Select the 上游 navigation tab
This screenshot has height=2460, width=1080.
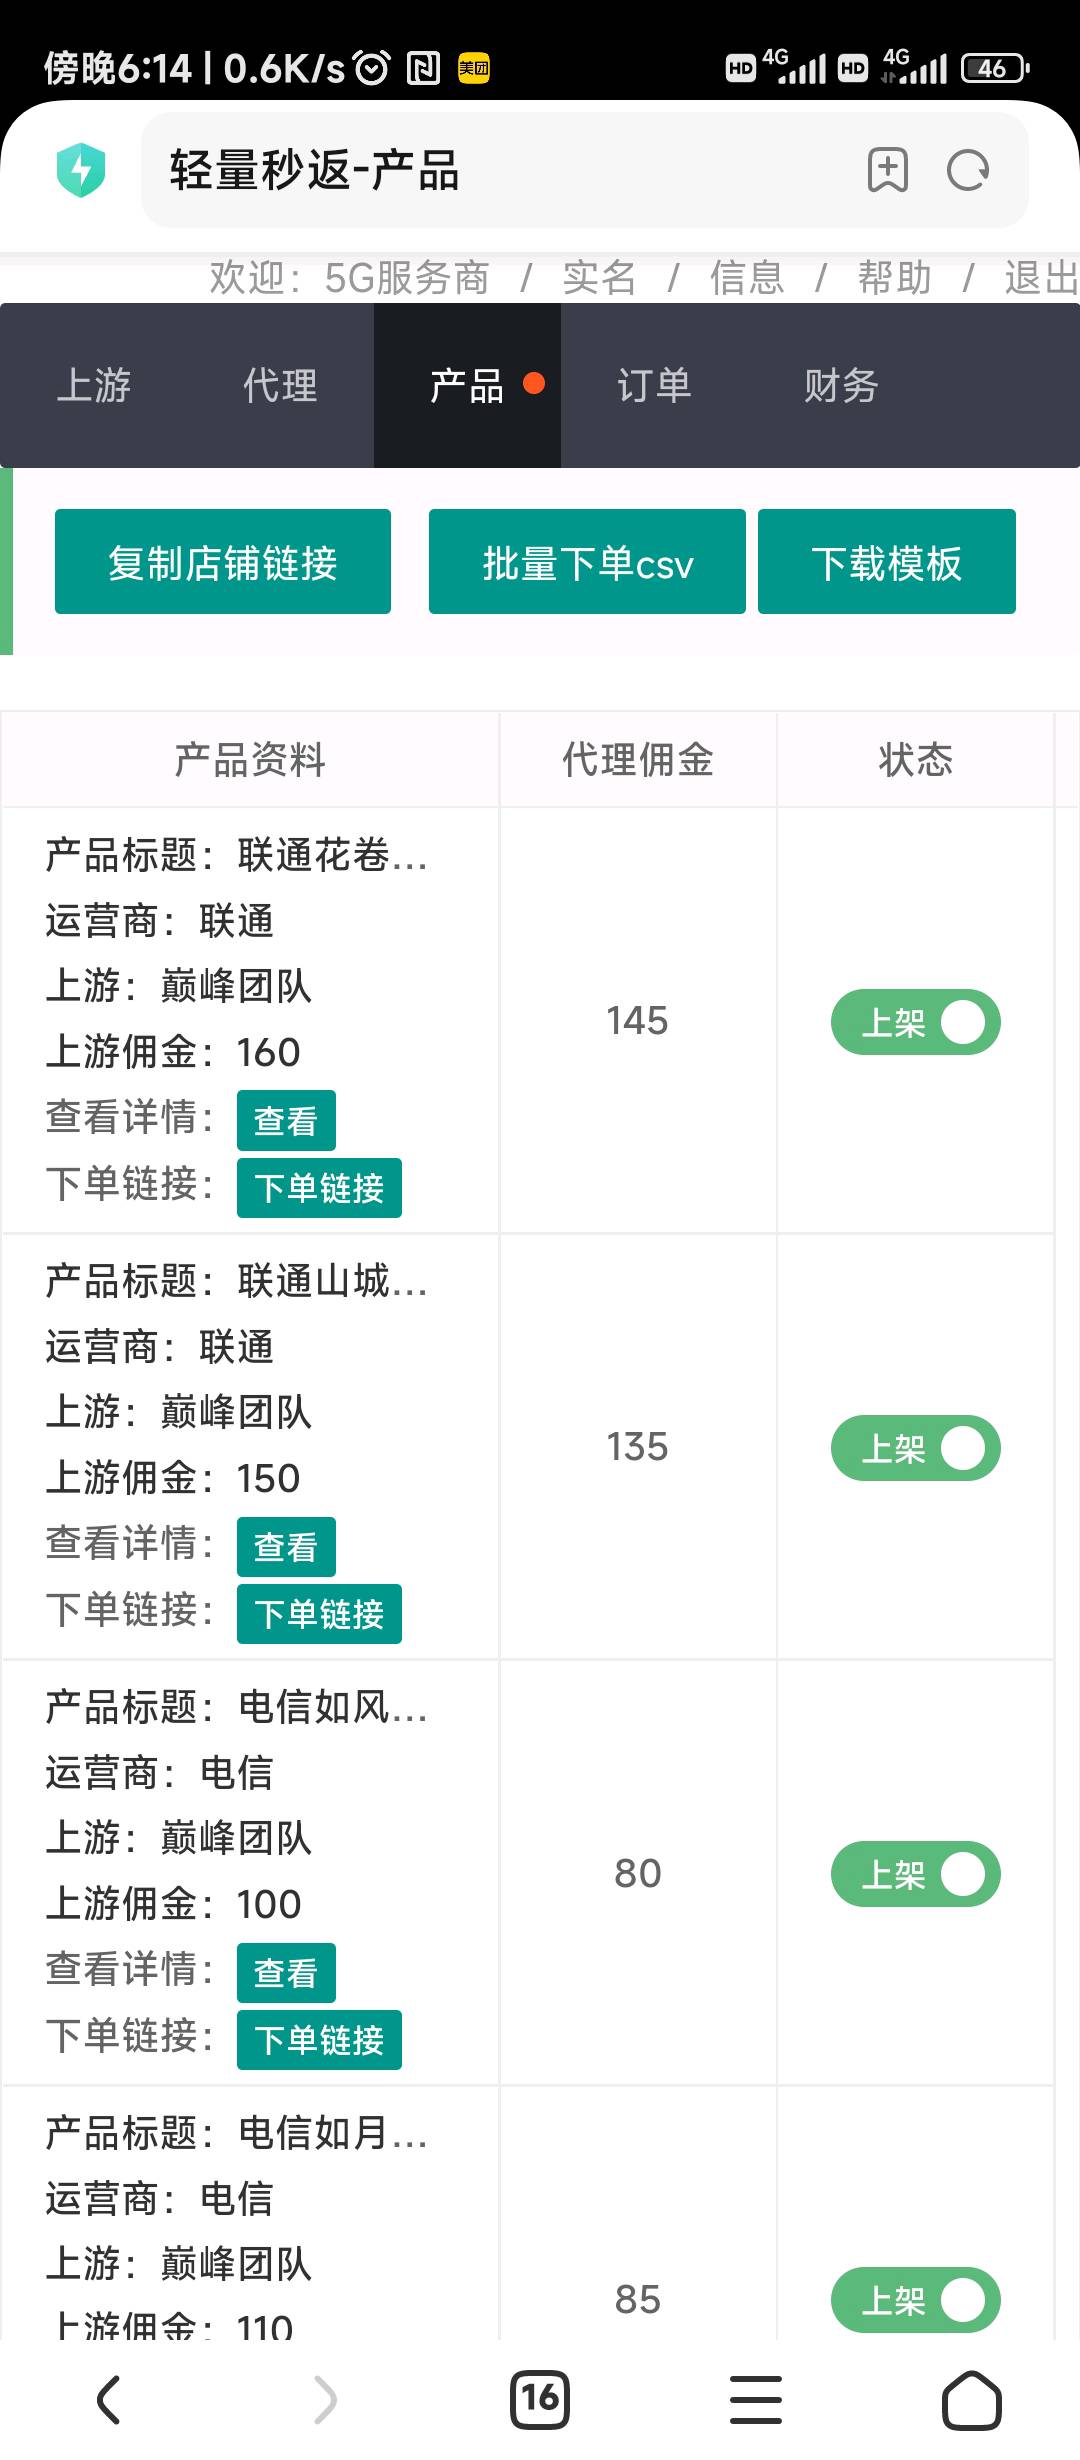tap(94, 386)
